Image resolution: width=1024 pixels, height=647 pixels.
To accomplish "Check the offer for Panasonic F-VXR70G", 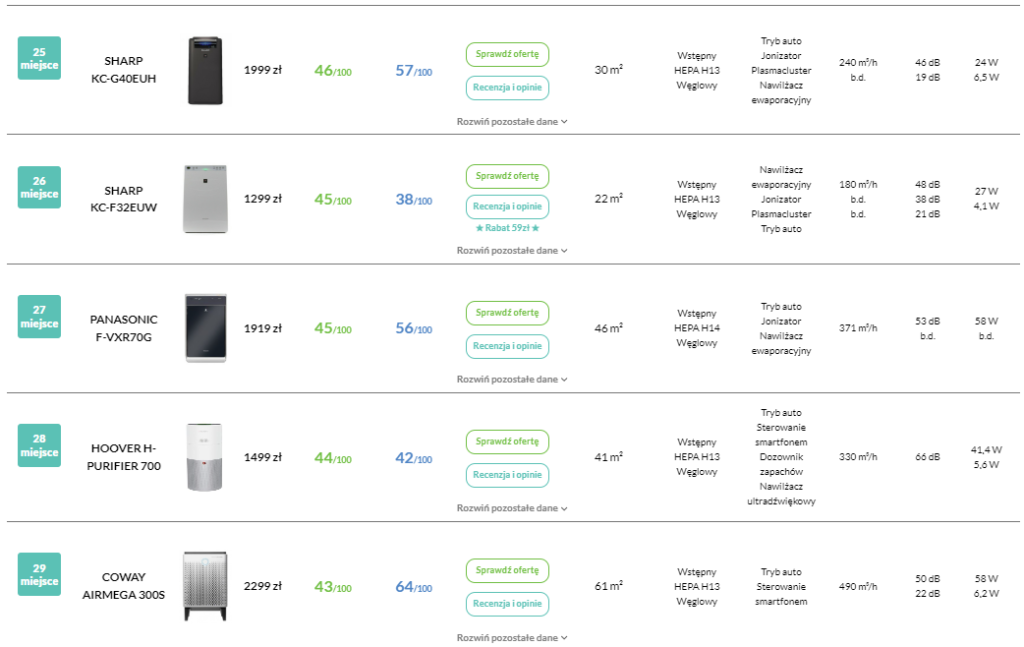I will pos(507,312).
